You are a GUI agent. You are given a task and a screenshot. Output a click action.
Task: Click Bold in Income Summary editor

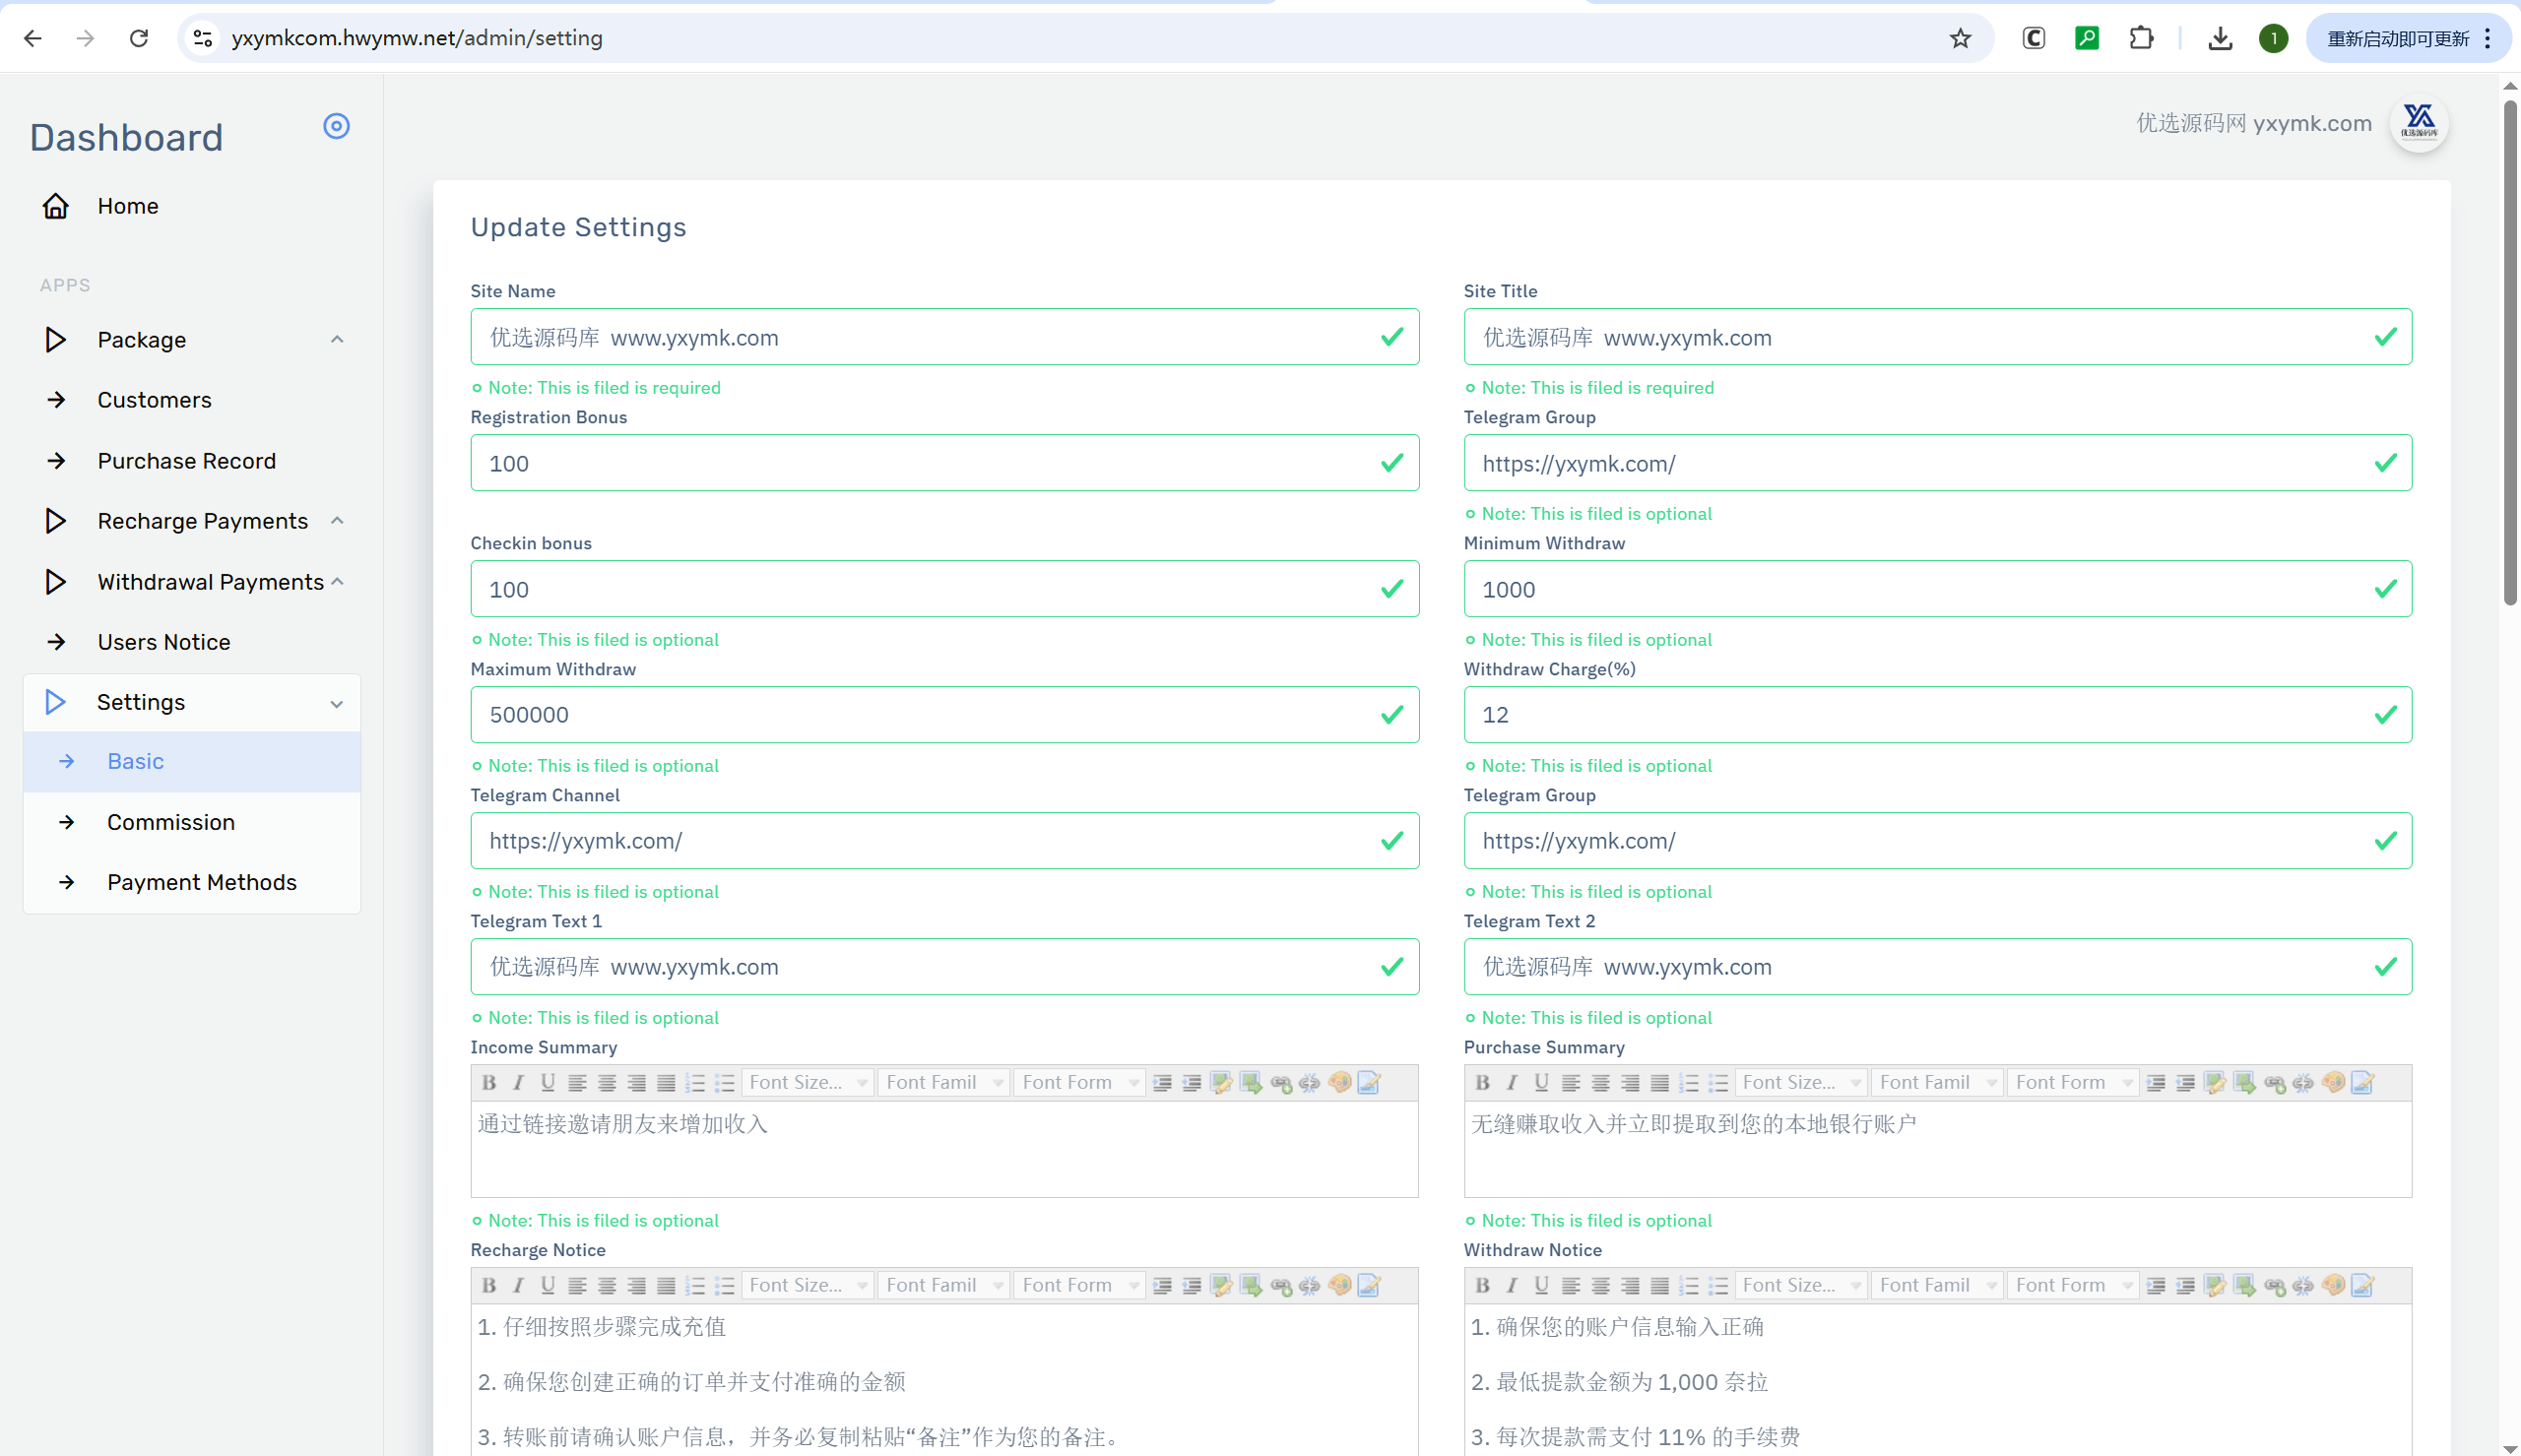click(x=489, y=1082)
